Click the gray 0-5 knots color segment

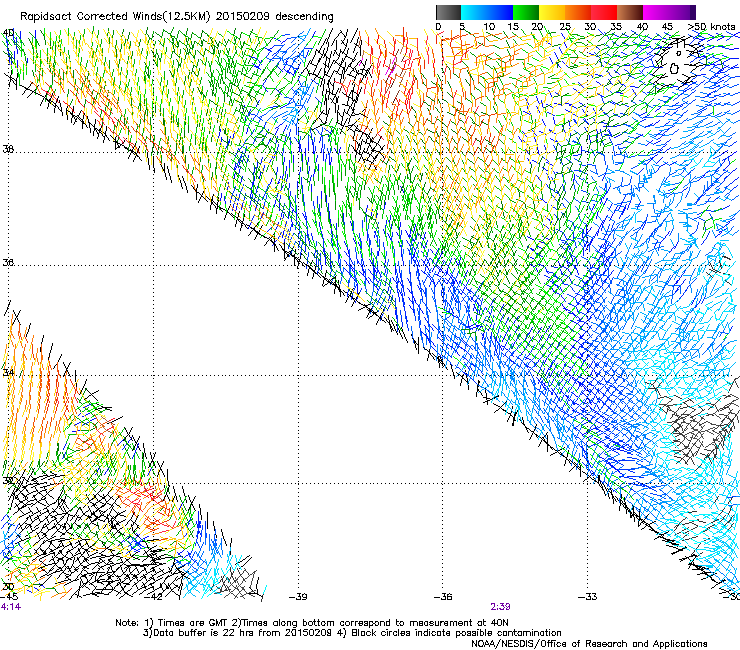tap(448, 12)
